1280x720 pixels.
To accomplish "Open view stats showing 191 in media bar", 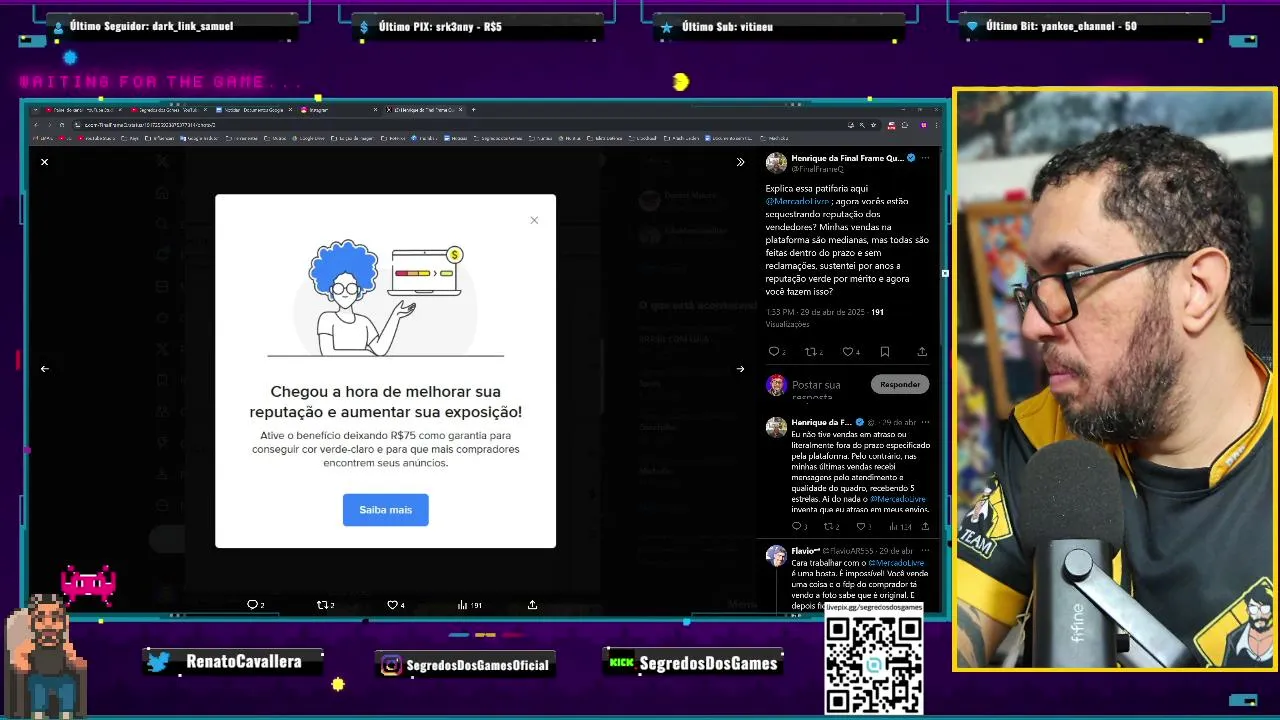I will 469,604.
